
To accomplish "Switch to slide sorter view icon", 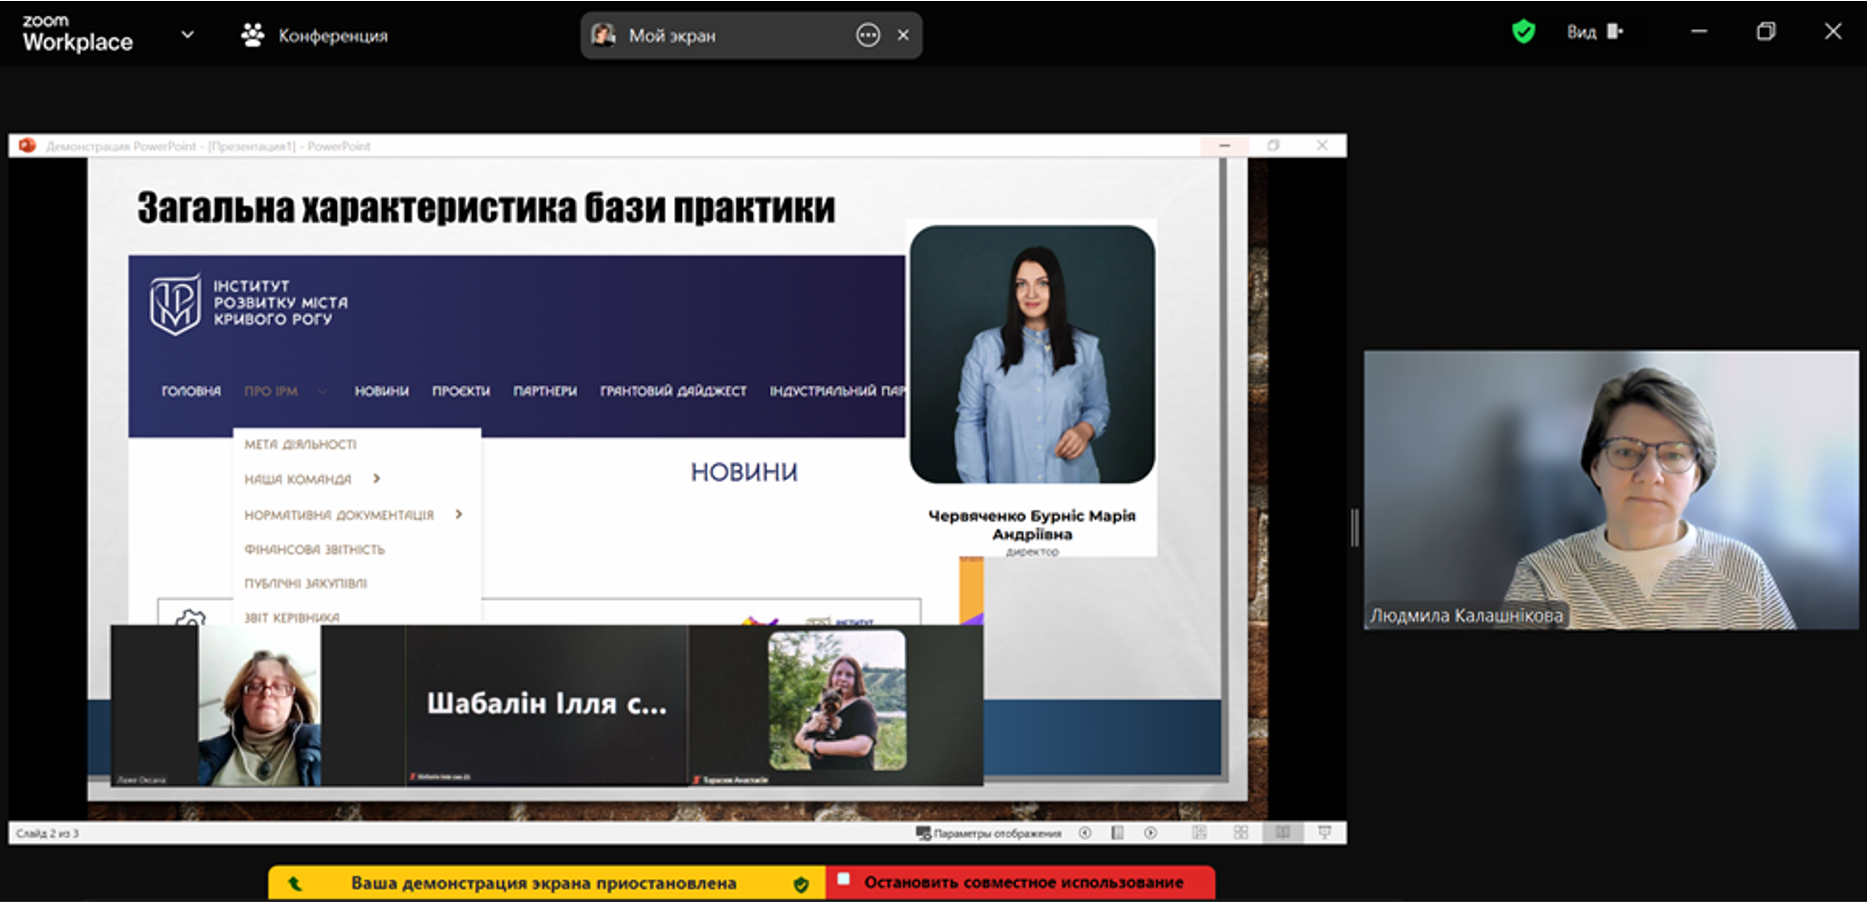I will tap(1241, 833).
